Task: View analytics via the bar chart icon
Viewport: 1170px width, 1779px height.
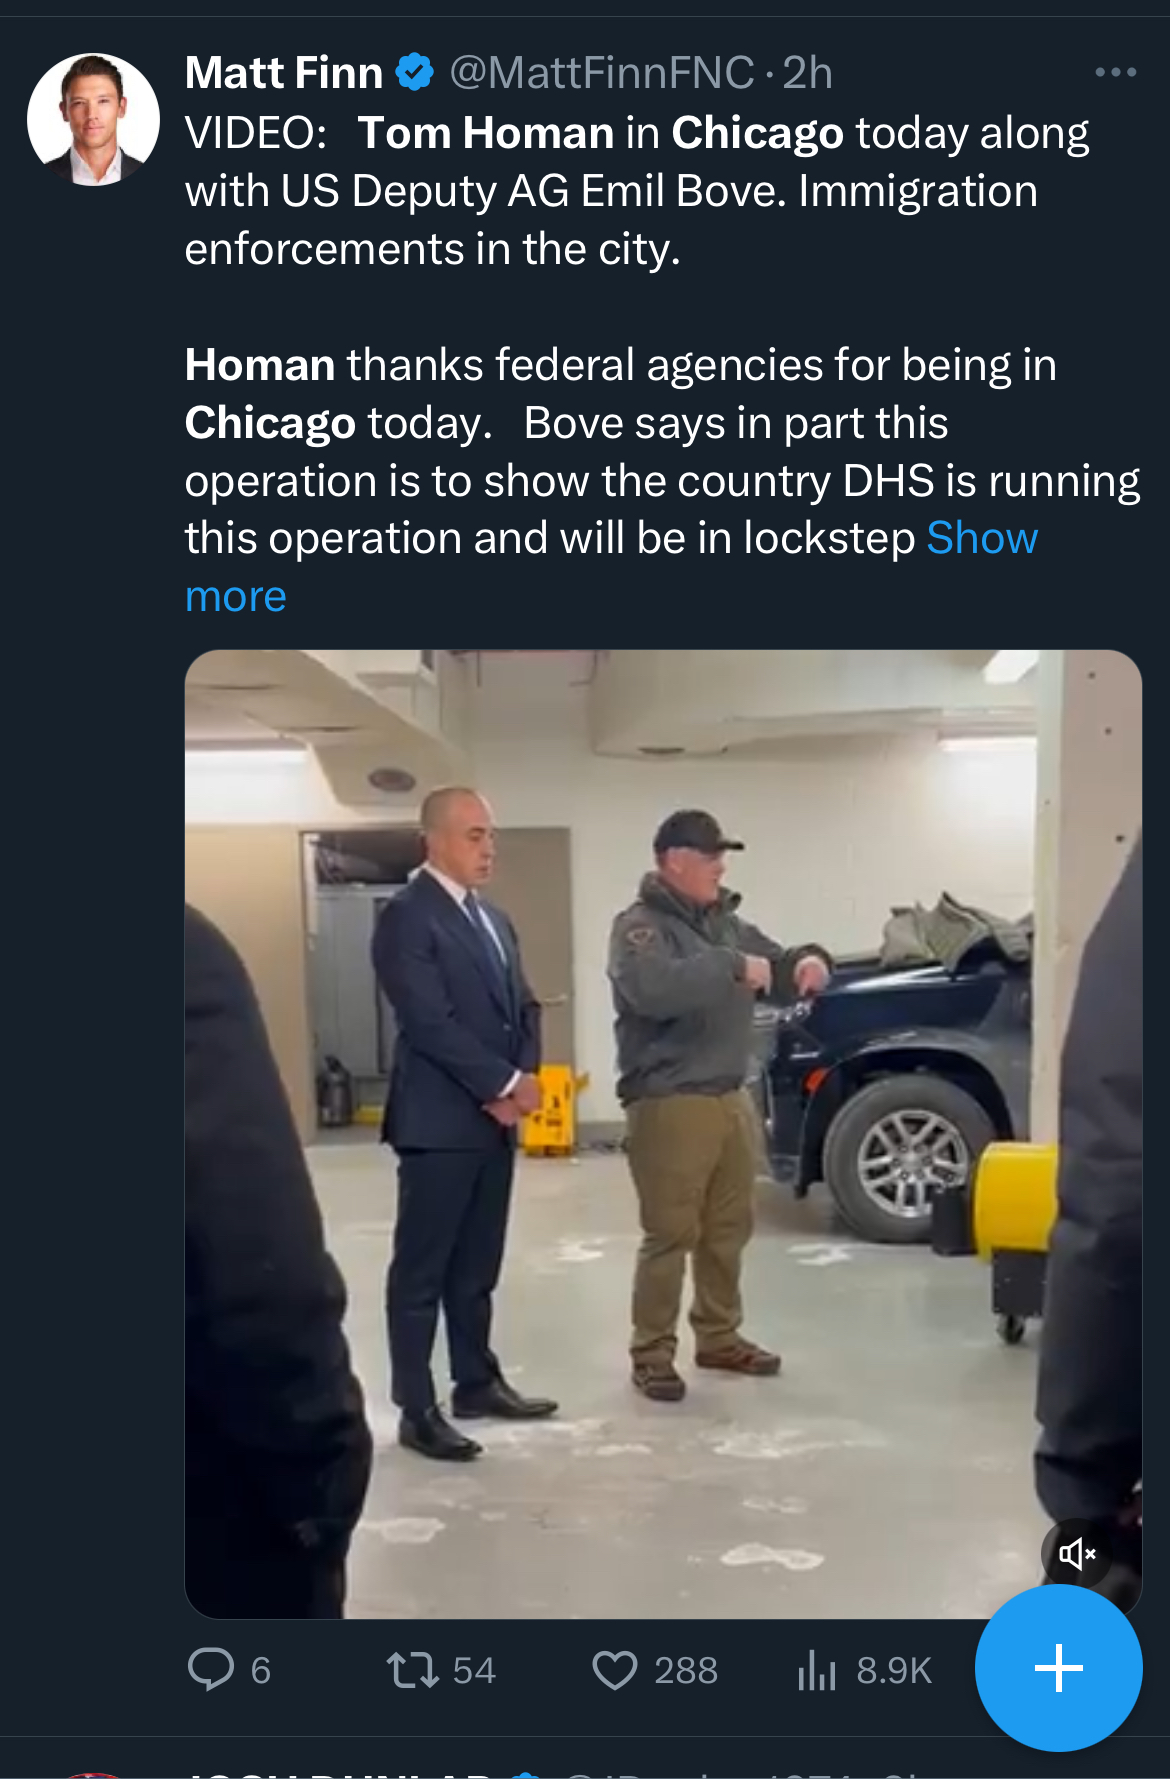Action: coord(817,1670)
